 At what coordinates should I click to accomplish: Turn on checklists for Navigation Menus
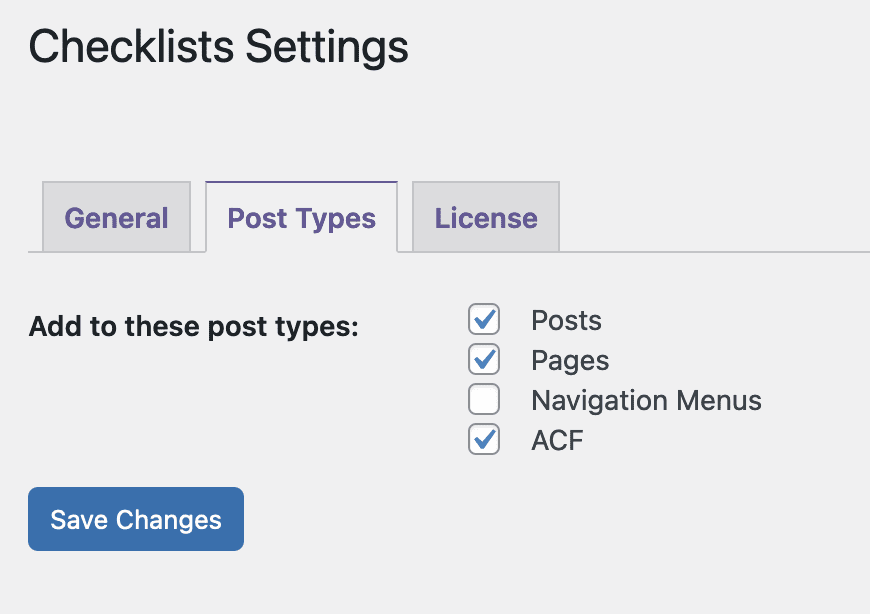pos(483,399)
